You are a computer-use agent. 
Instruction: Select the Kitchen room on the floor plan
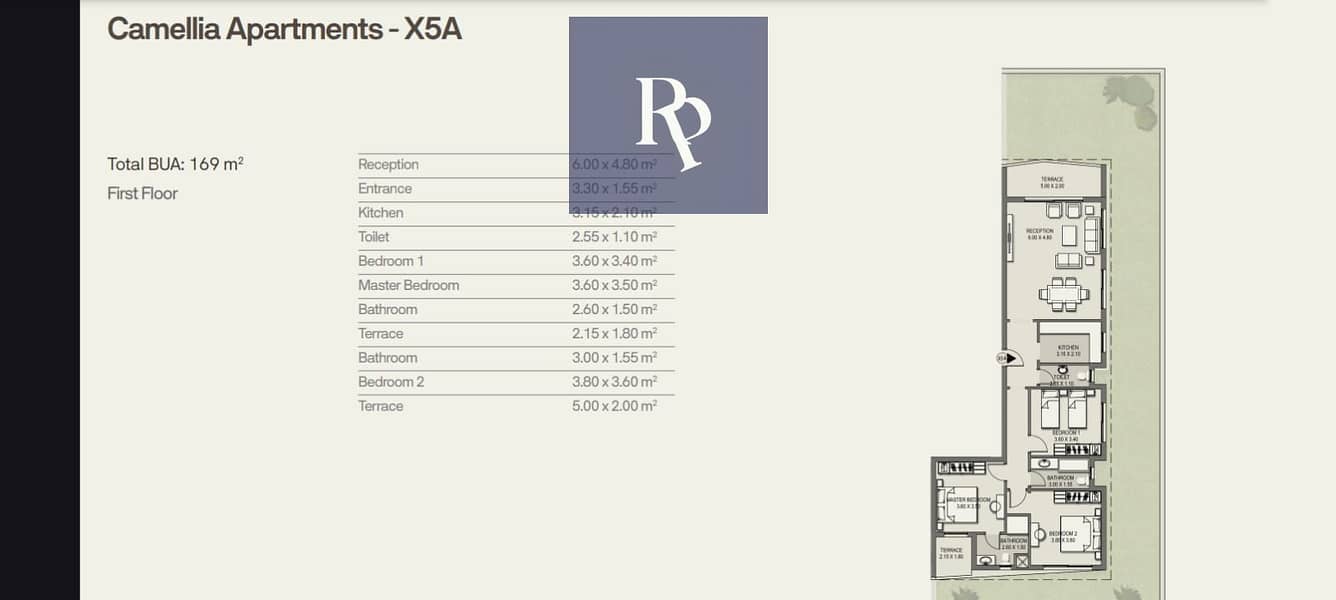click(1069, 346)
